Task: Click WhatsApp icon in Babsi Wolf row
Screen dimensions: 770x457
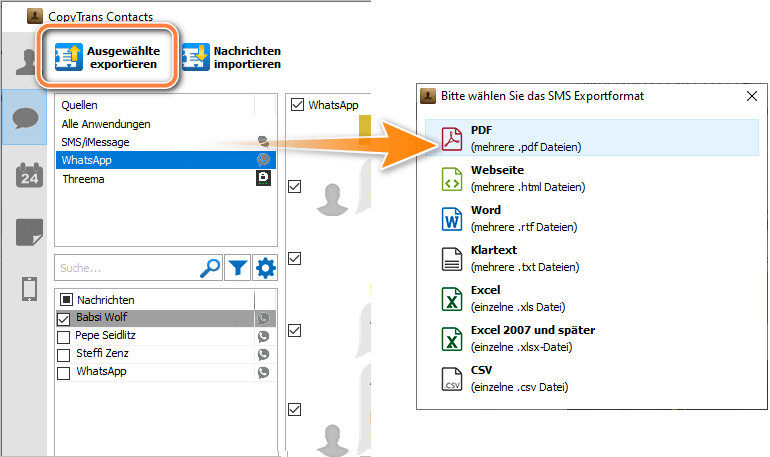Action: pyautogui.click(x=264, y=319)
